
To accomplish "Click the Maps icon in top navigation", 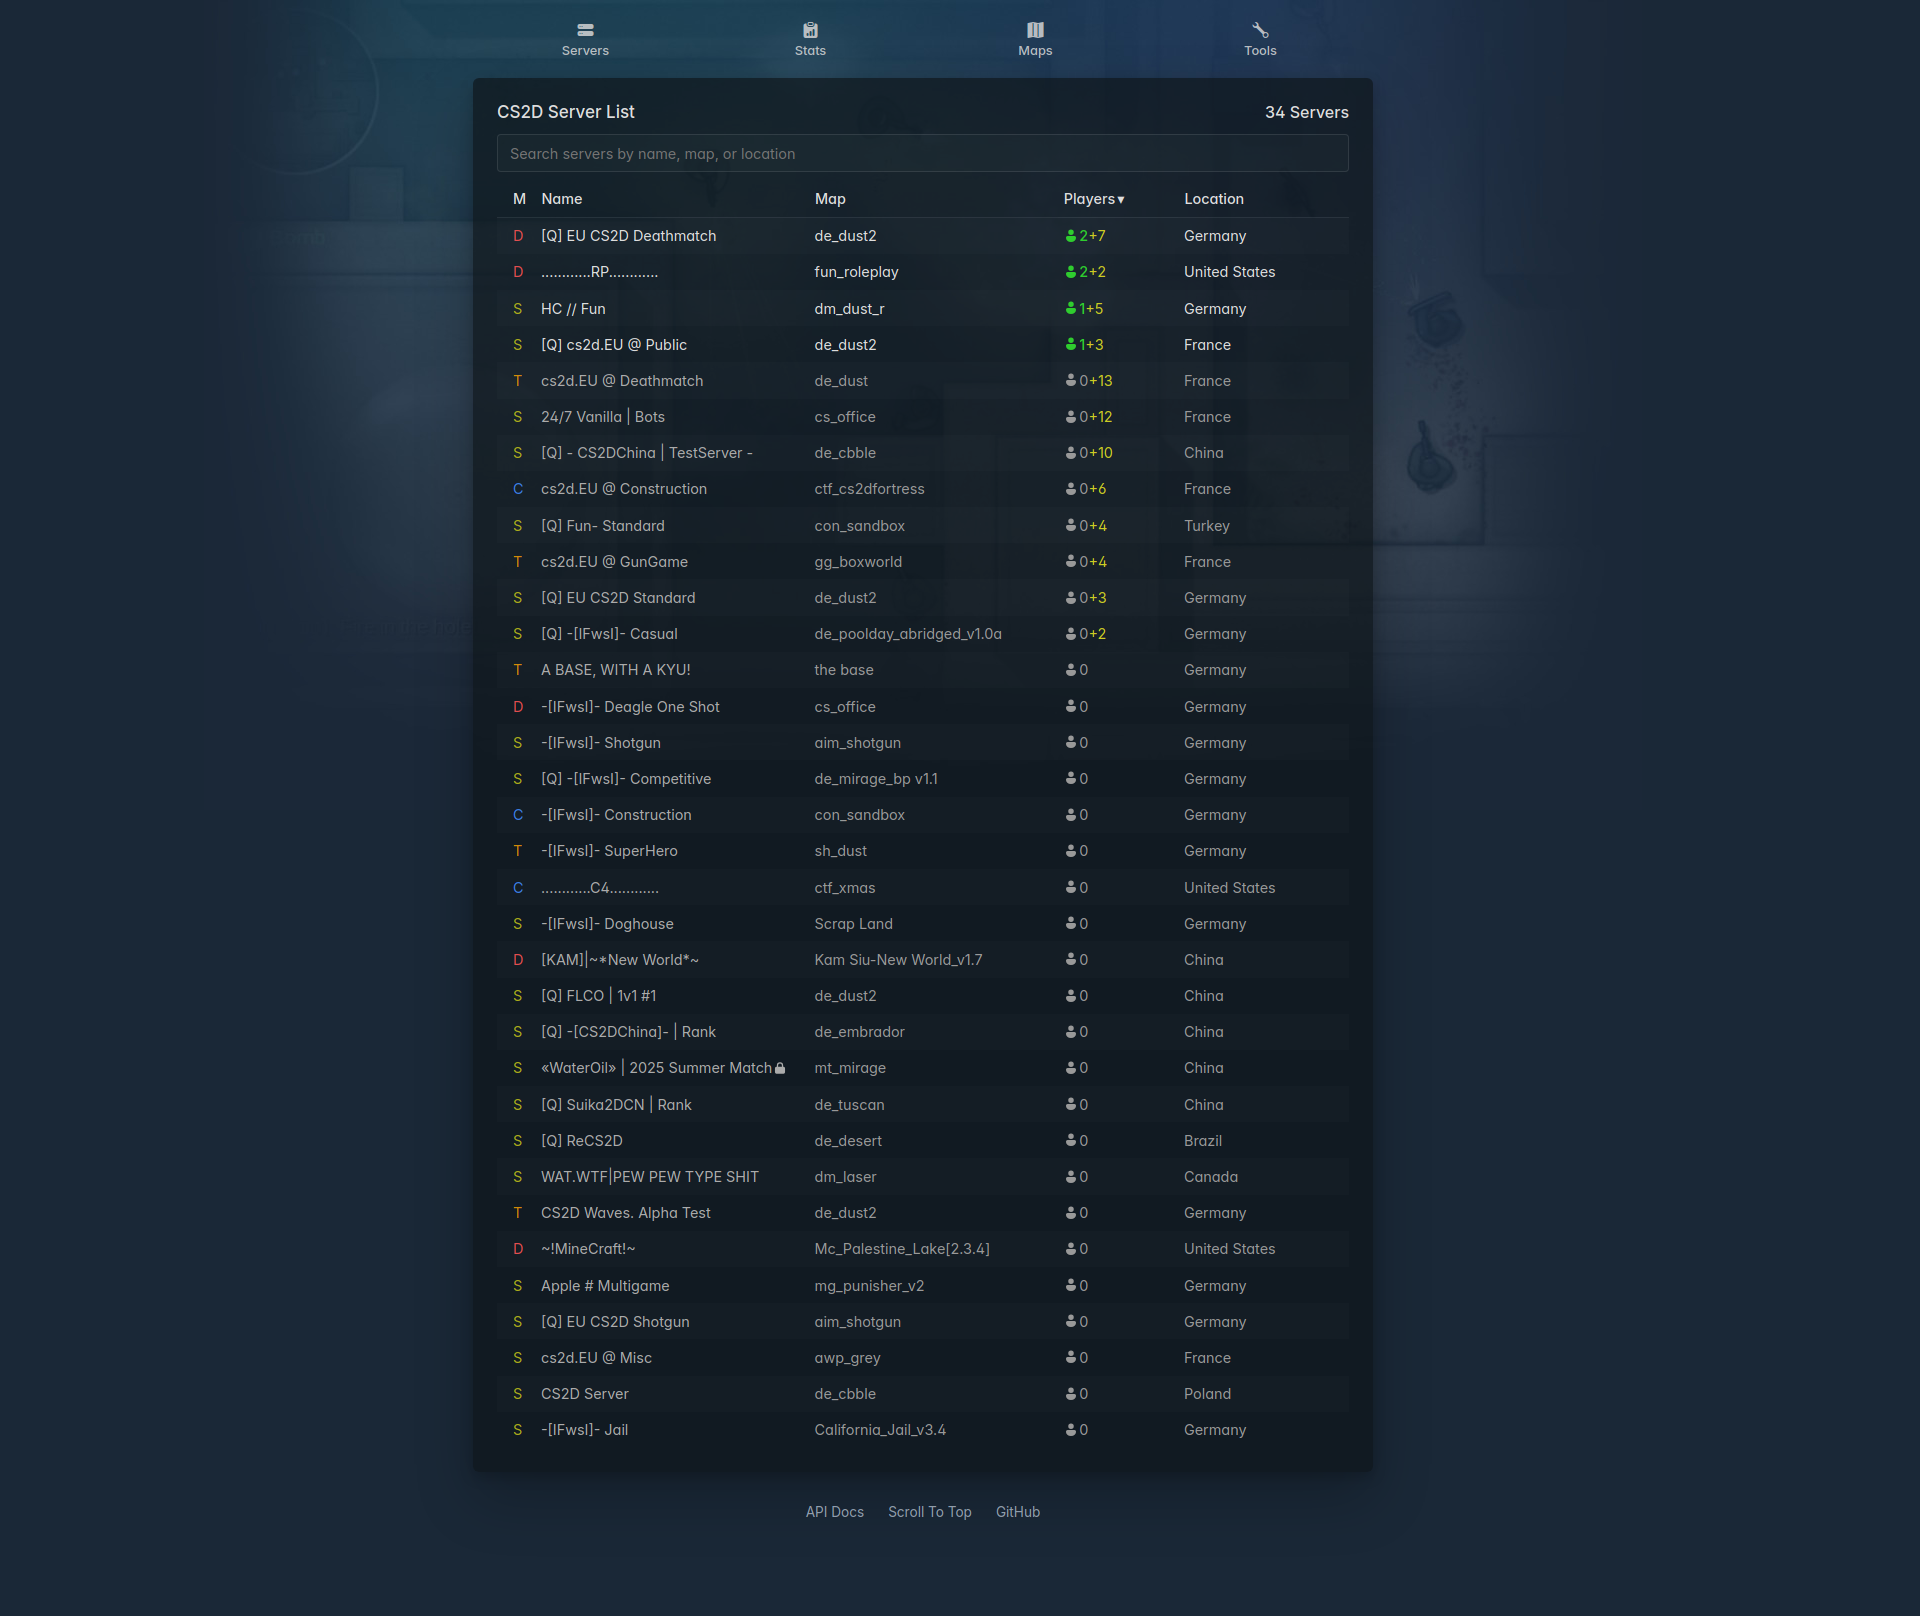I will point(1035,30).
